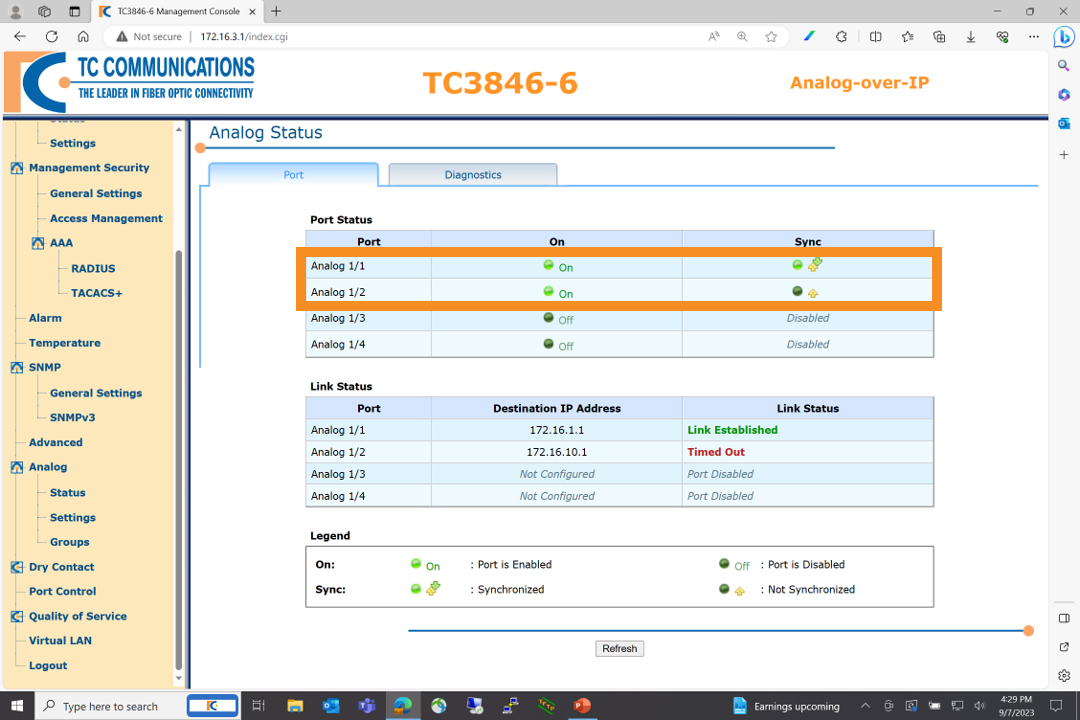Open split screen view
The width and height of the screenshot is (1080, 720).
tap(875, 37)
